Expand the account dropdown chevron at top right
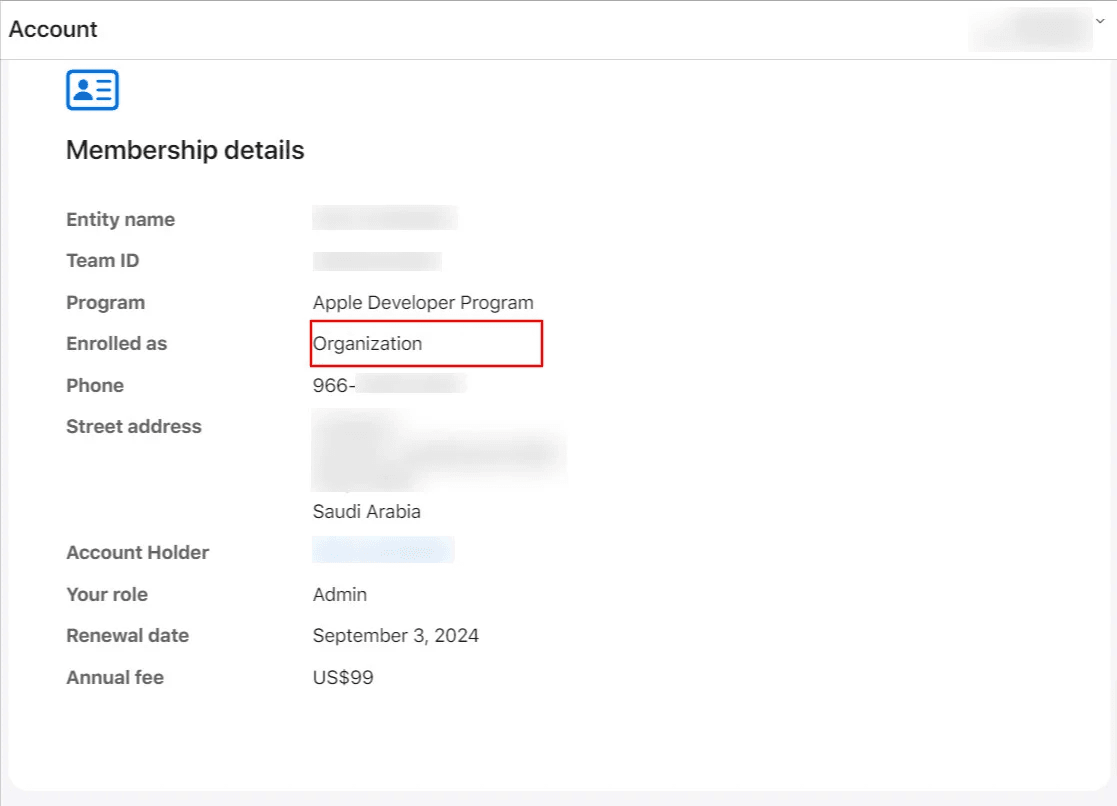This screenshot has height=806, width=1117. pos(1100,21)
